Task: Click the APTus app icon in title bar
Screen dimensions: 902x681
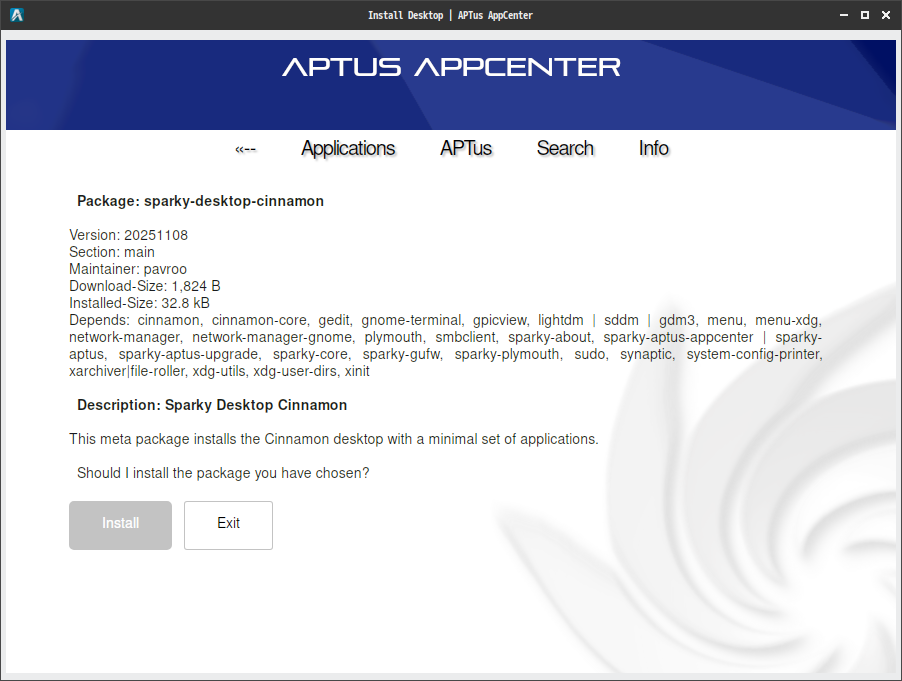Action: [x=17, y=15]
